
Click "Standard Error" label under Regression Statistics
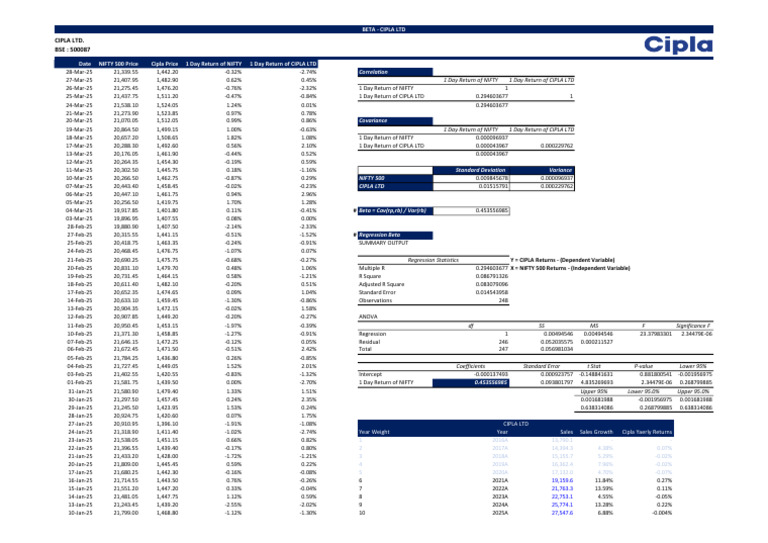377,292
